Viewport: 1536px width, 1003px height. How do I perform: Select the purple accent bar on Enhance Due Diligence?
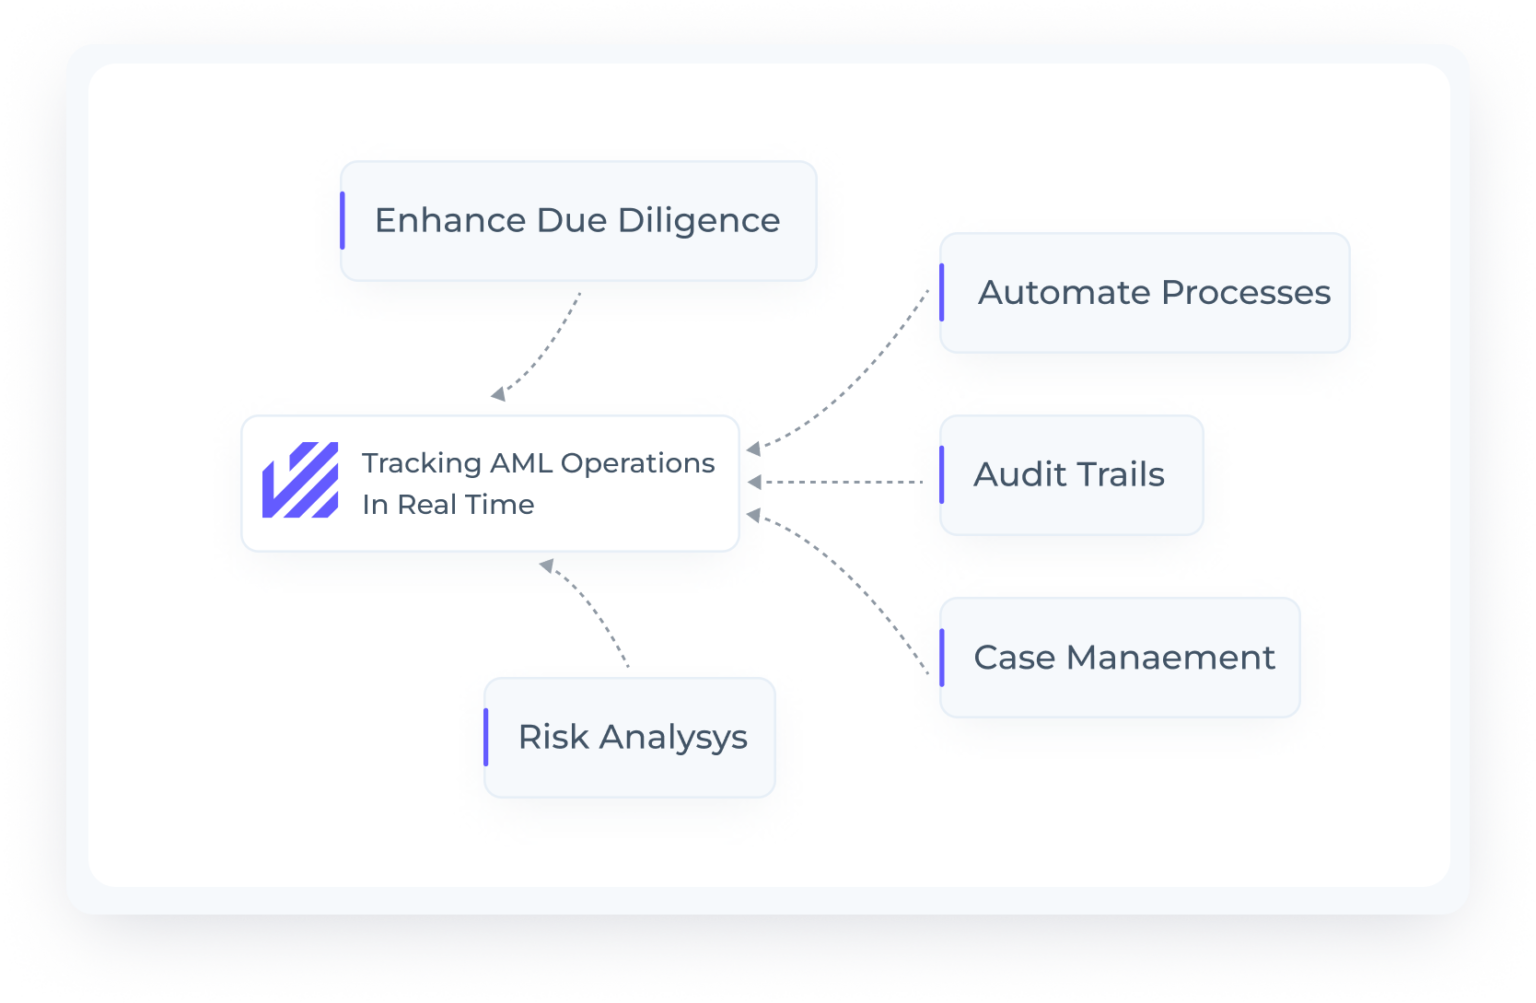344,219
